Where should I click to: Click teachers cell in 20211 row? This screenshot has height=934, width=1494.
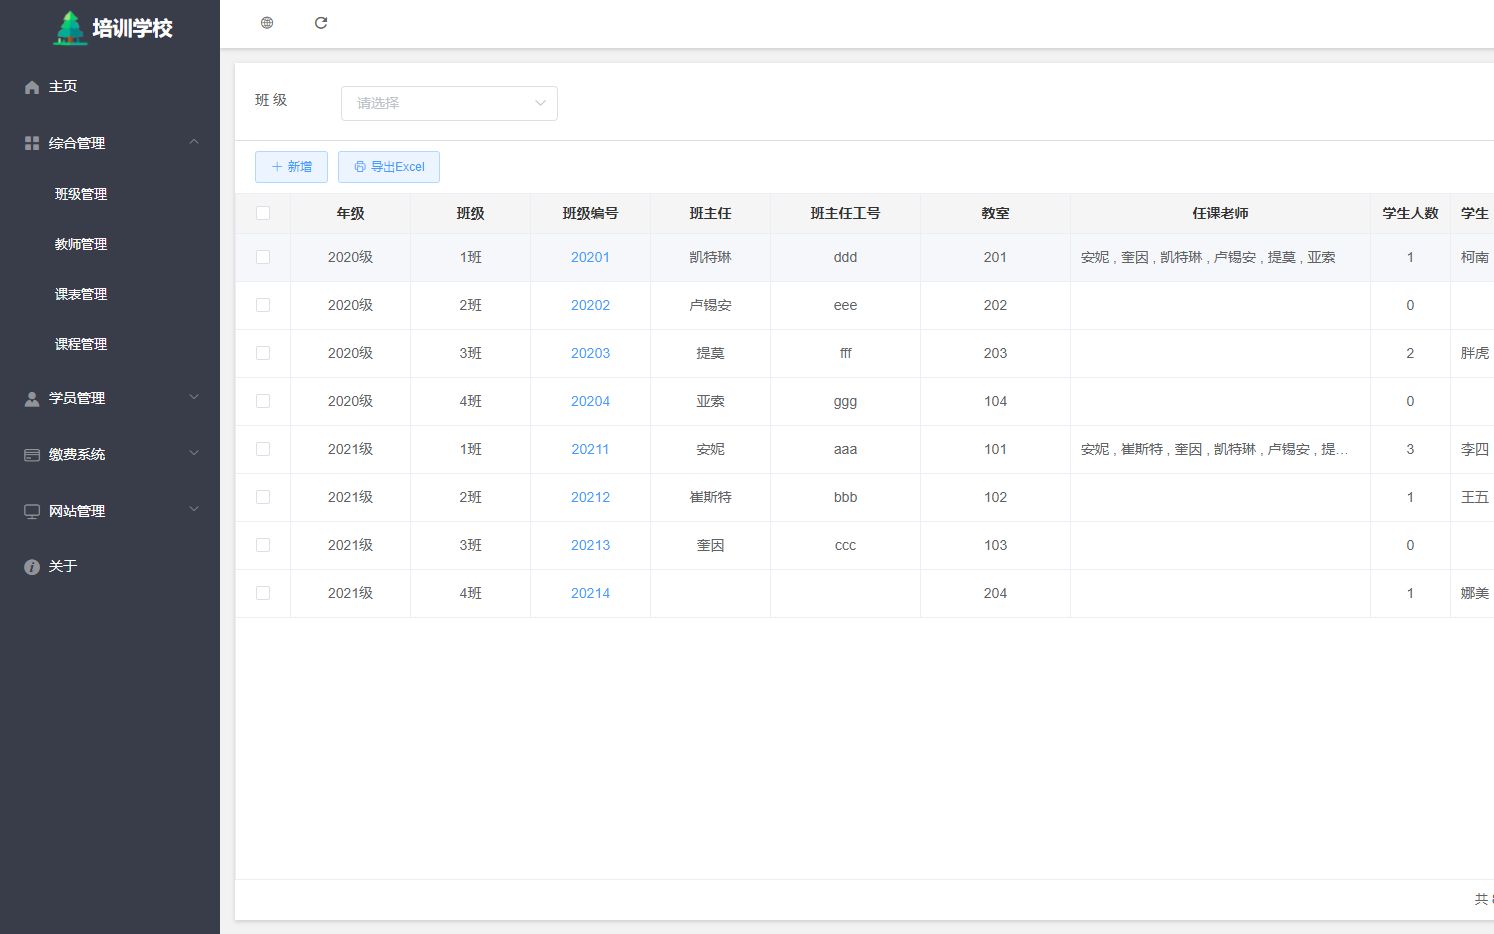click(1220, 449)
